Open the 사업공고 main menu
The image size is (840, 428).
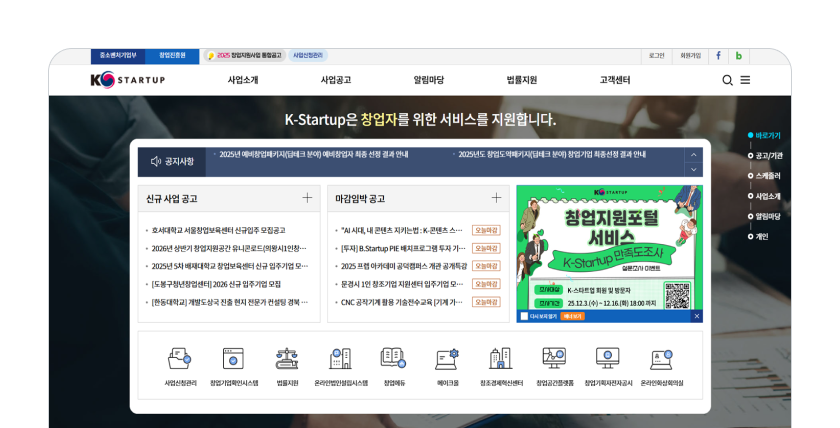coord(336,80)
